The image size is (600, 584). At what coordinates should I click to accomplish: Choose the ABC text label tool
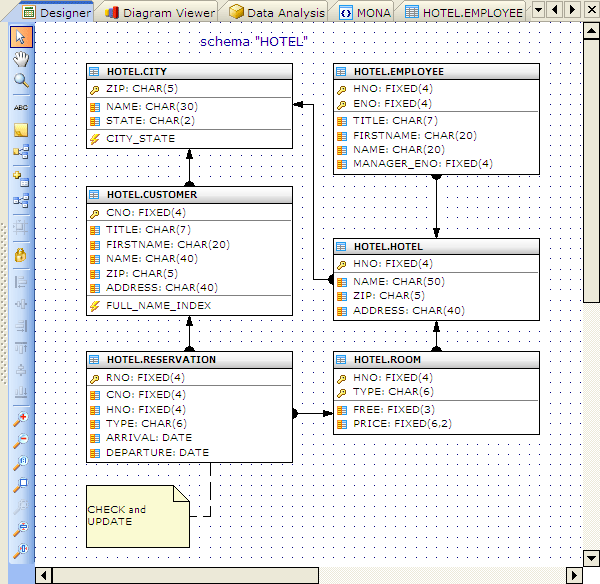point(21,106)
